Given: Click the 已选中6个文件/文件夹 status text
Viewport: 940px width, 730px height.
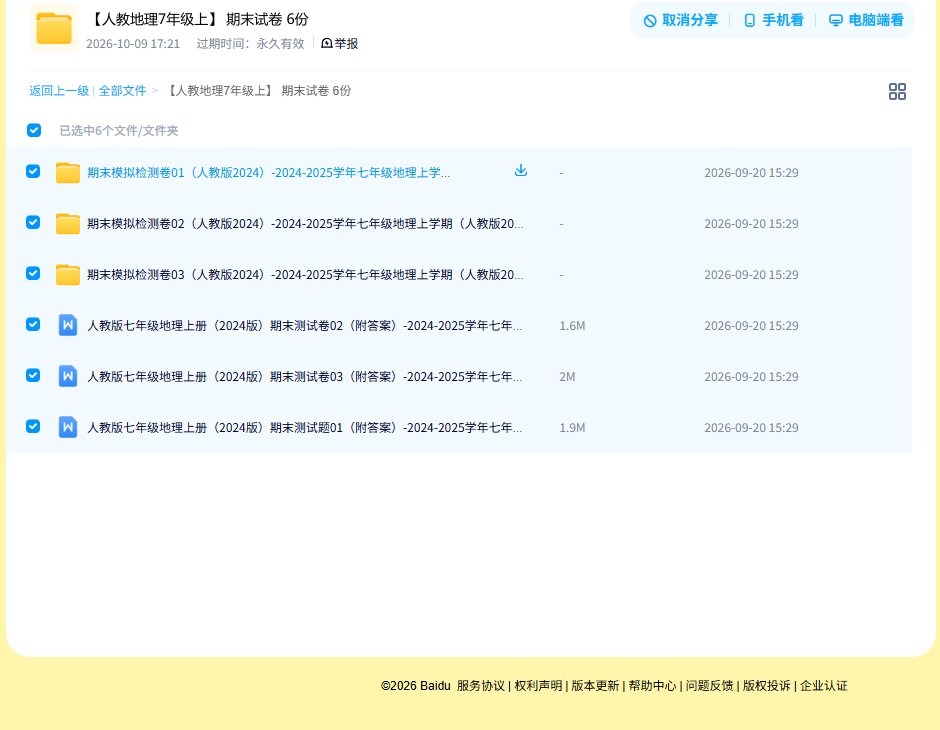Looking at the screenshot, I should pos(119,131).
